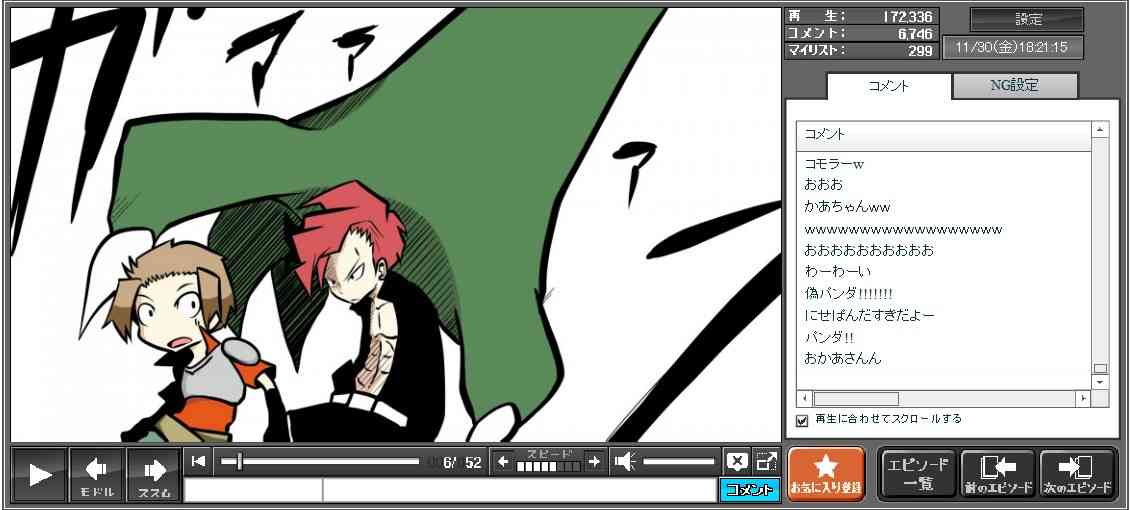Click the ススム forward arrow button
Screen dimensions: 1131x510
[x=154, y=474]
